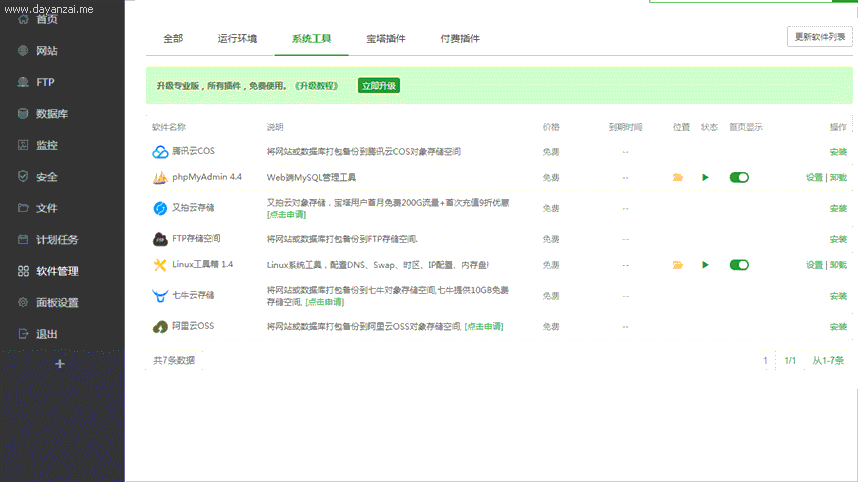Viewport: 858px width, 482px height.
Task: Click the 监控 monitor icon
Action: click(23, 145)
